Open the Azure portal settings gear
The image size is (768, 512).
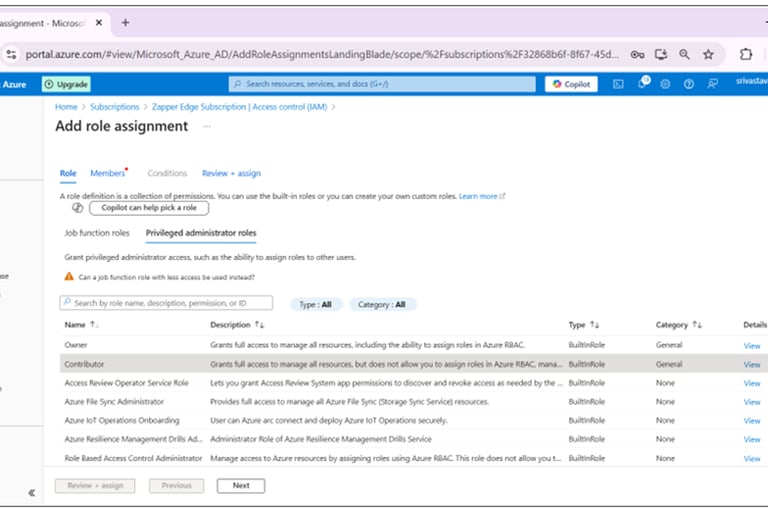point(665,84)
